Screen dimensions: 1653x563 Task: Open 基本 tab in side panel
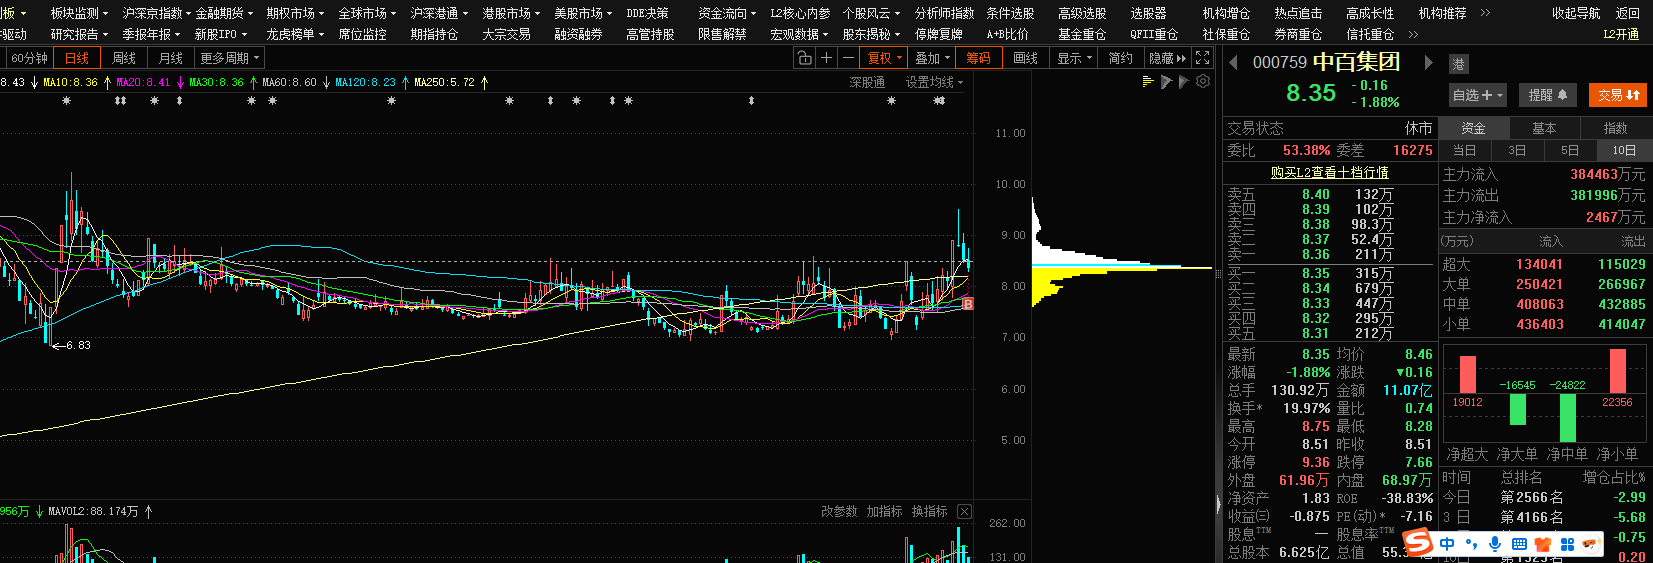1544,128
